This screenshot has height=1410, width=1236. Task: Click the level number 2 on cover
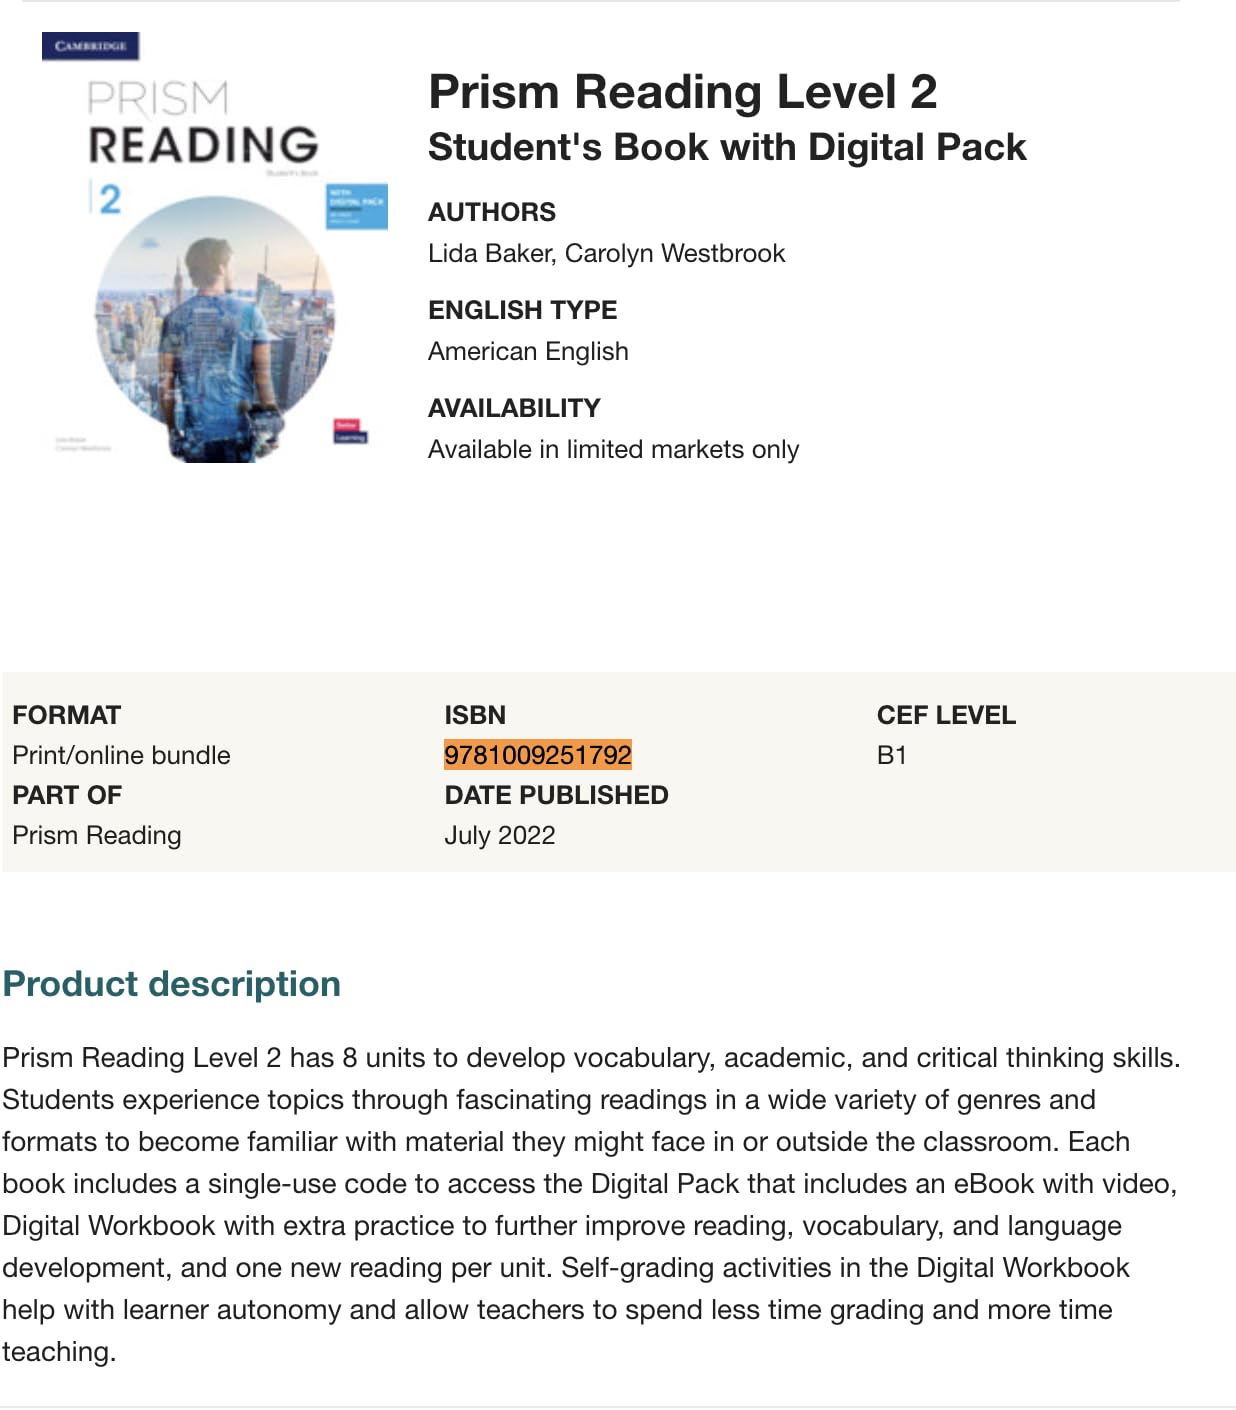click(109, 199)
